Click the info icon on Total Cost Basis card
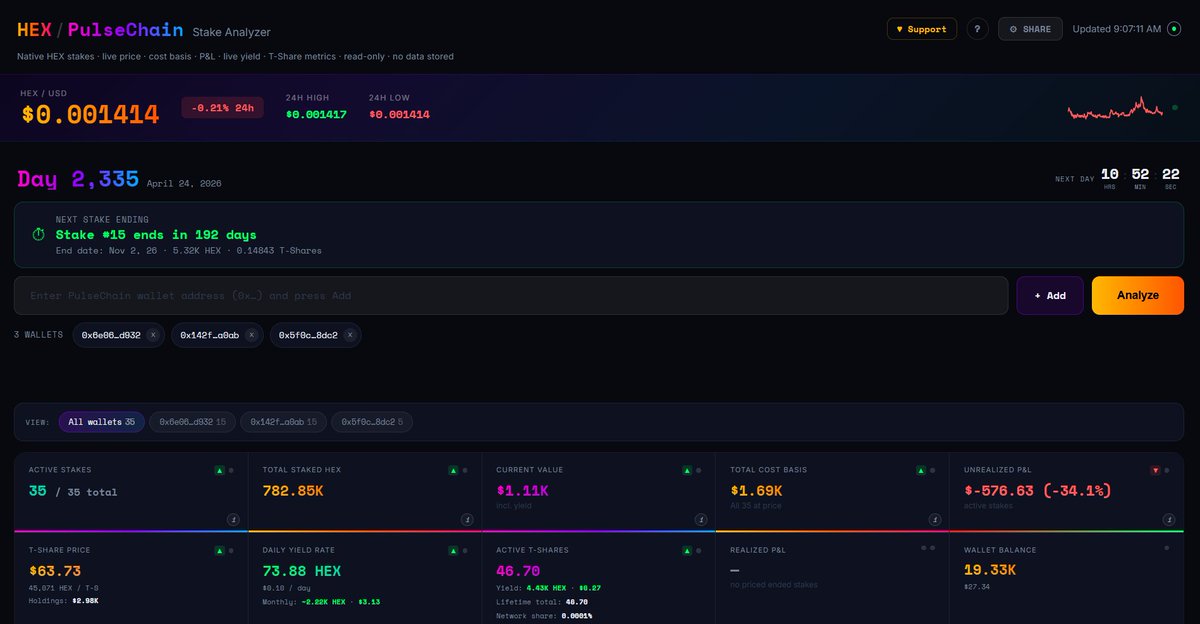The width and height of the screenshot is (1200, 624). (x=935, y=519)
